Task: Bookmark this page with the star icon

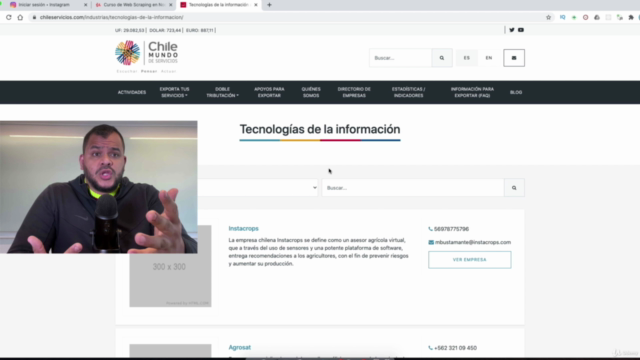Action: click(549, 17)
